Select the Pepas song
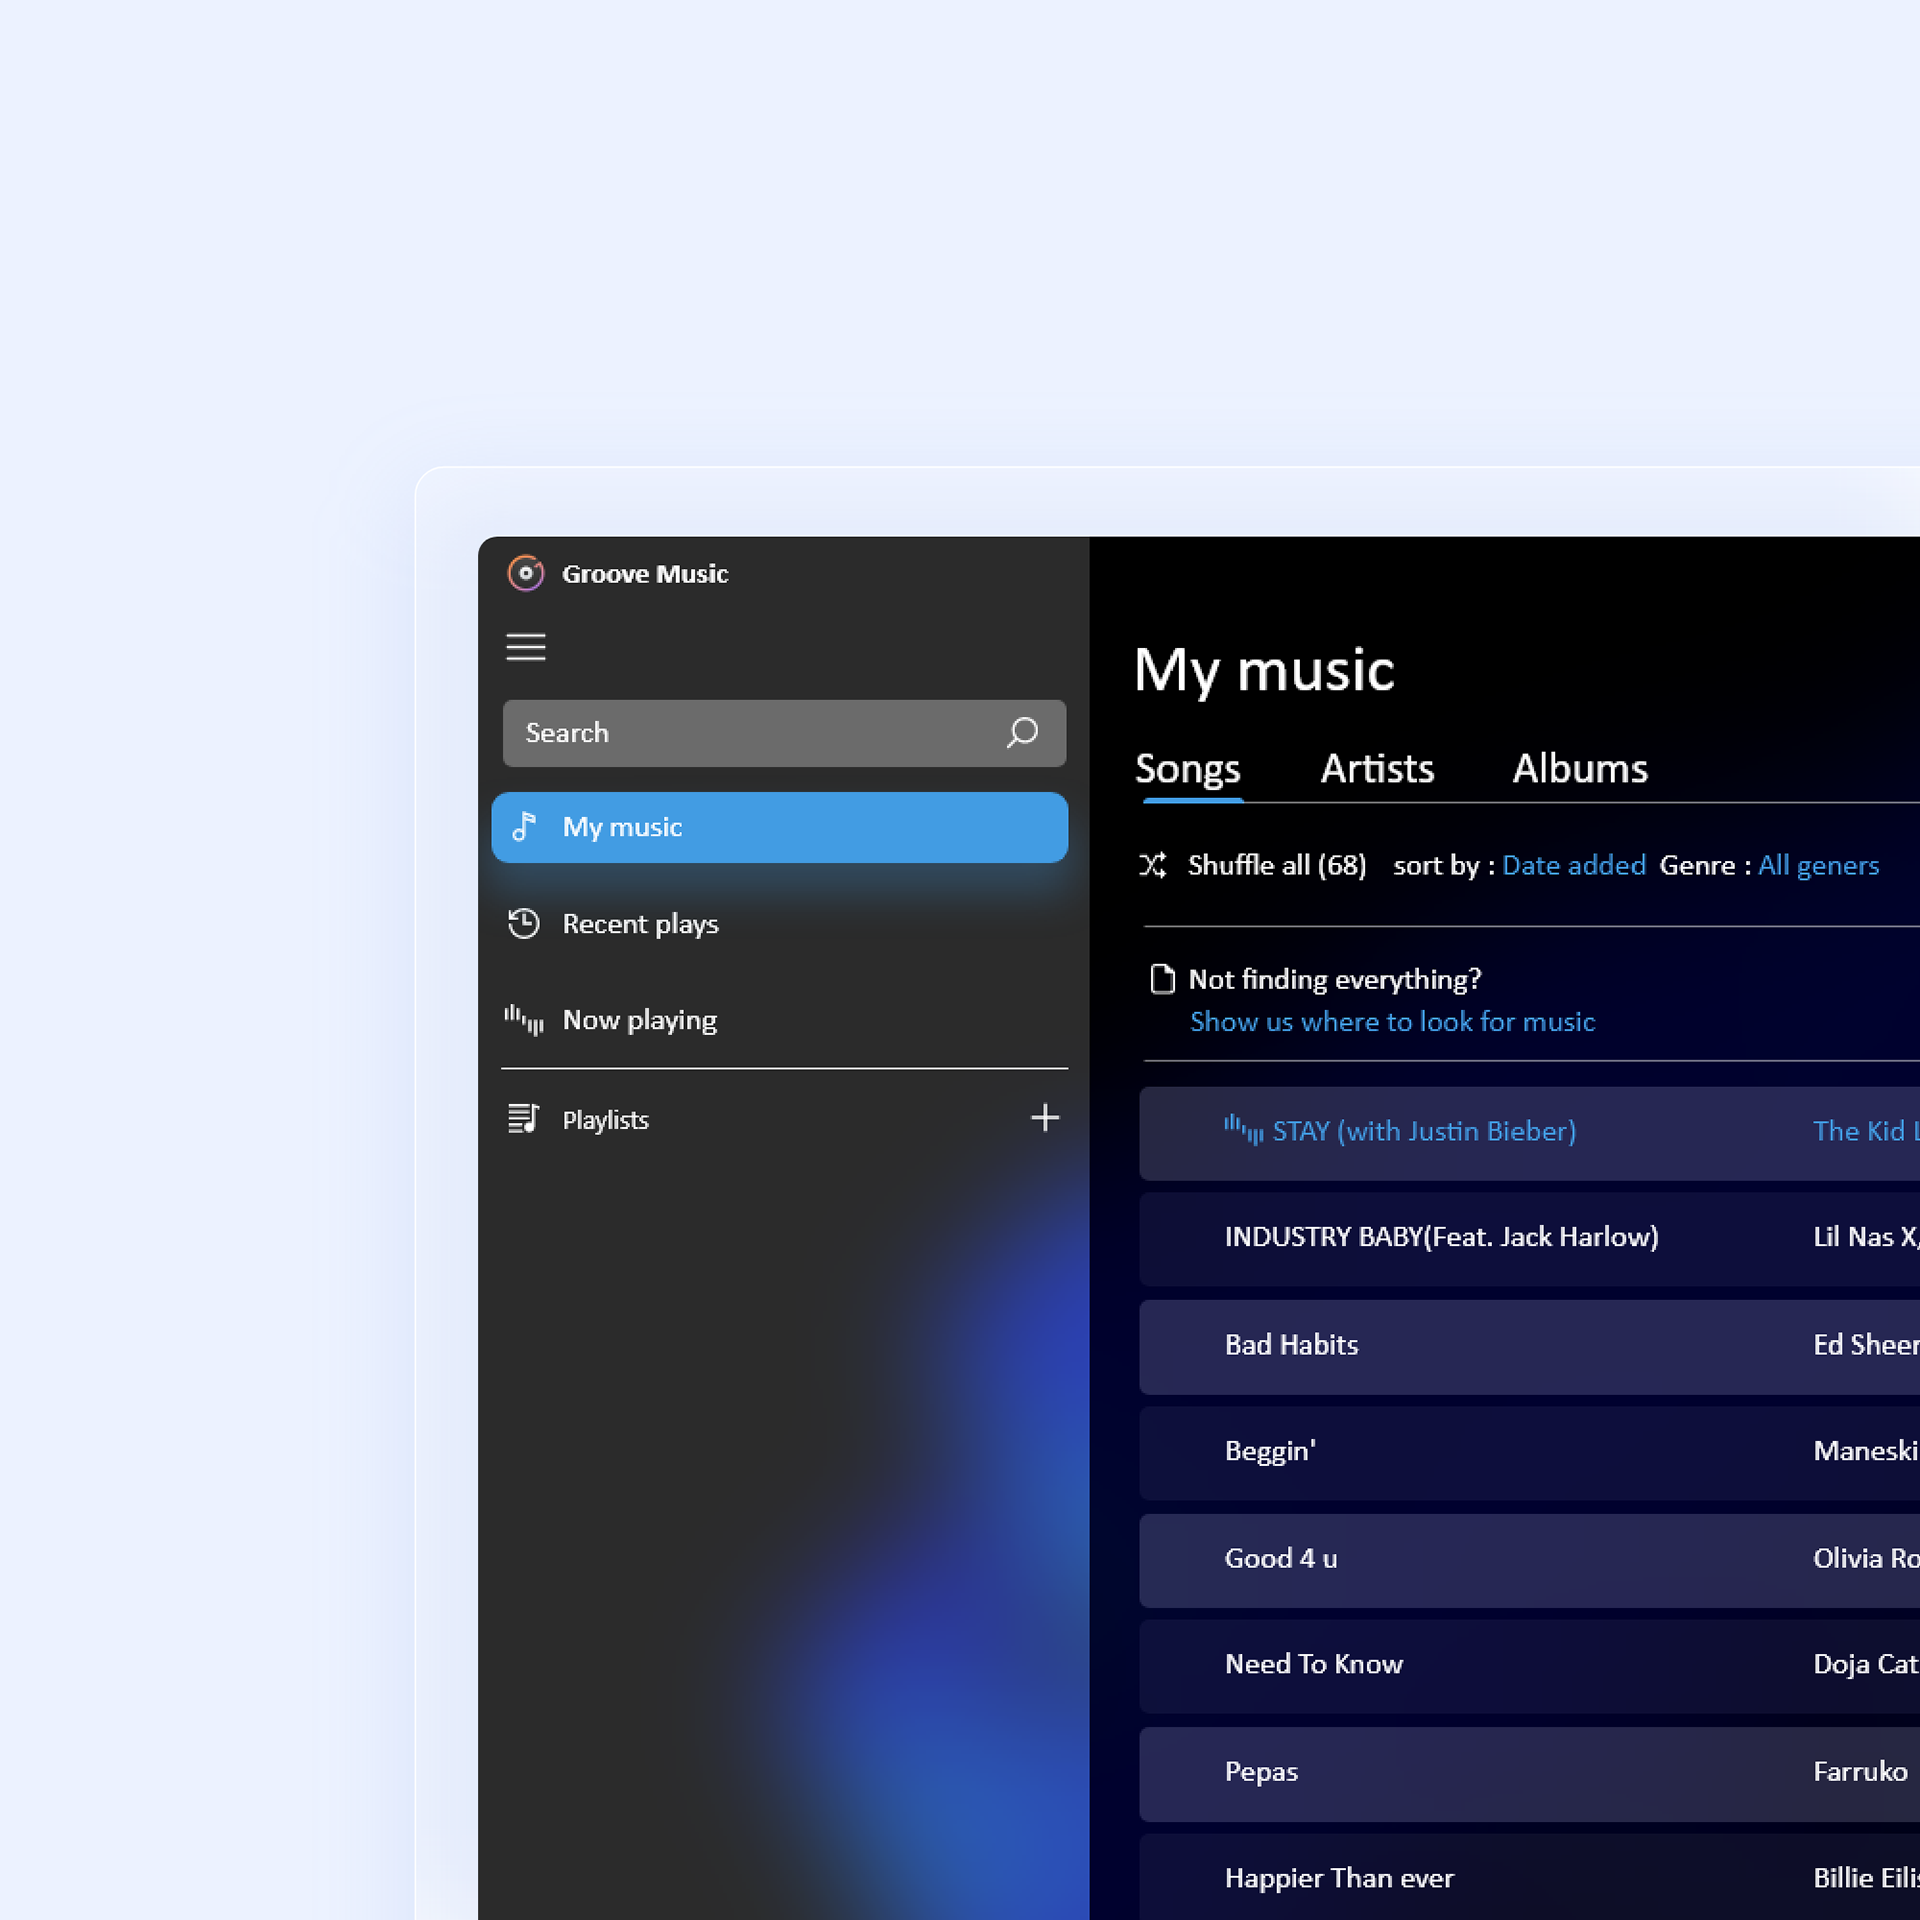The image size is (1920, 1920). click(1261, 1773)
